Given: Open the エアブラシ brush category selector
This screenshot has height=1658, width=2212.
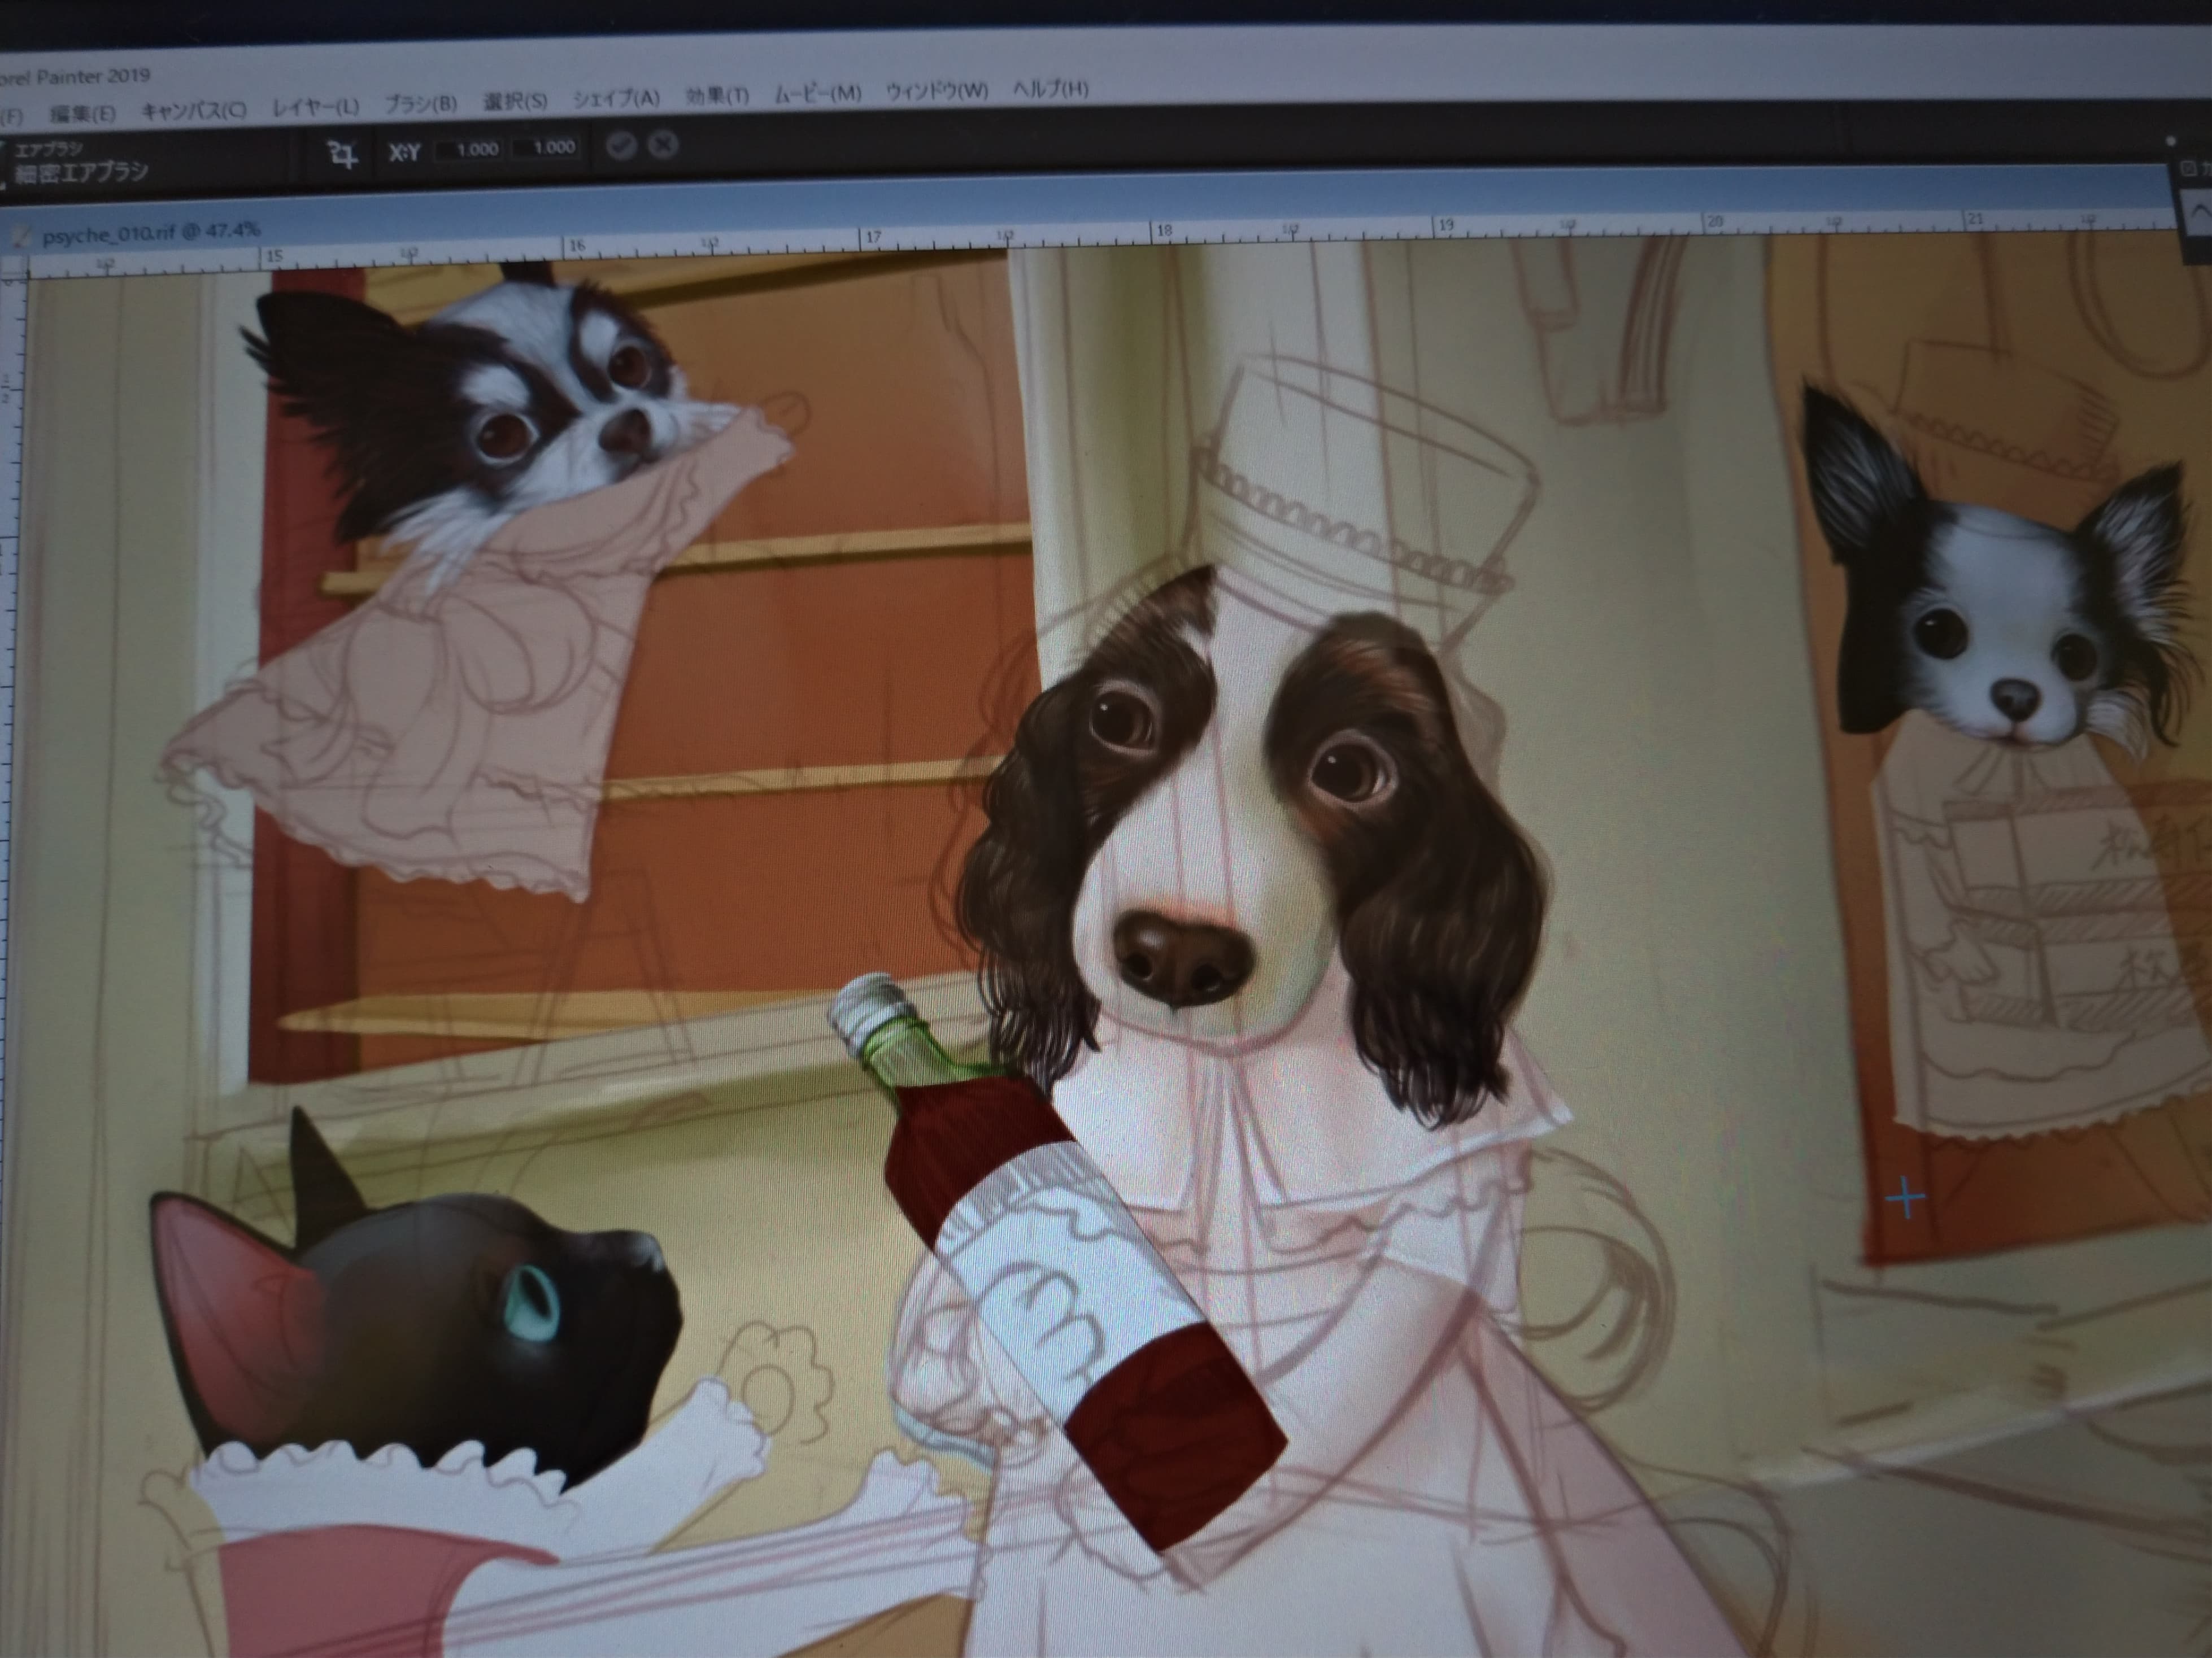Looking at the screenshot, I should point(49,151).
